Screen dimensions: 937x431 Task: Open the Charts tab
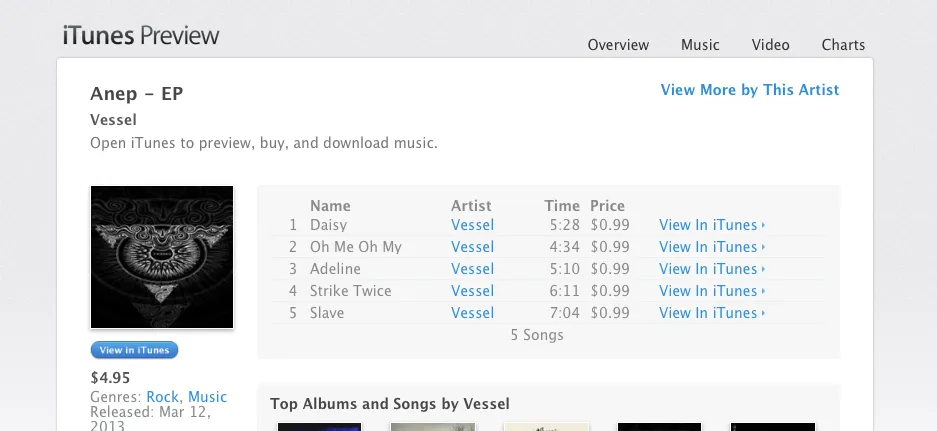pos(843,45)
